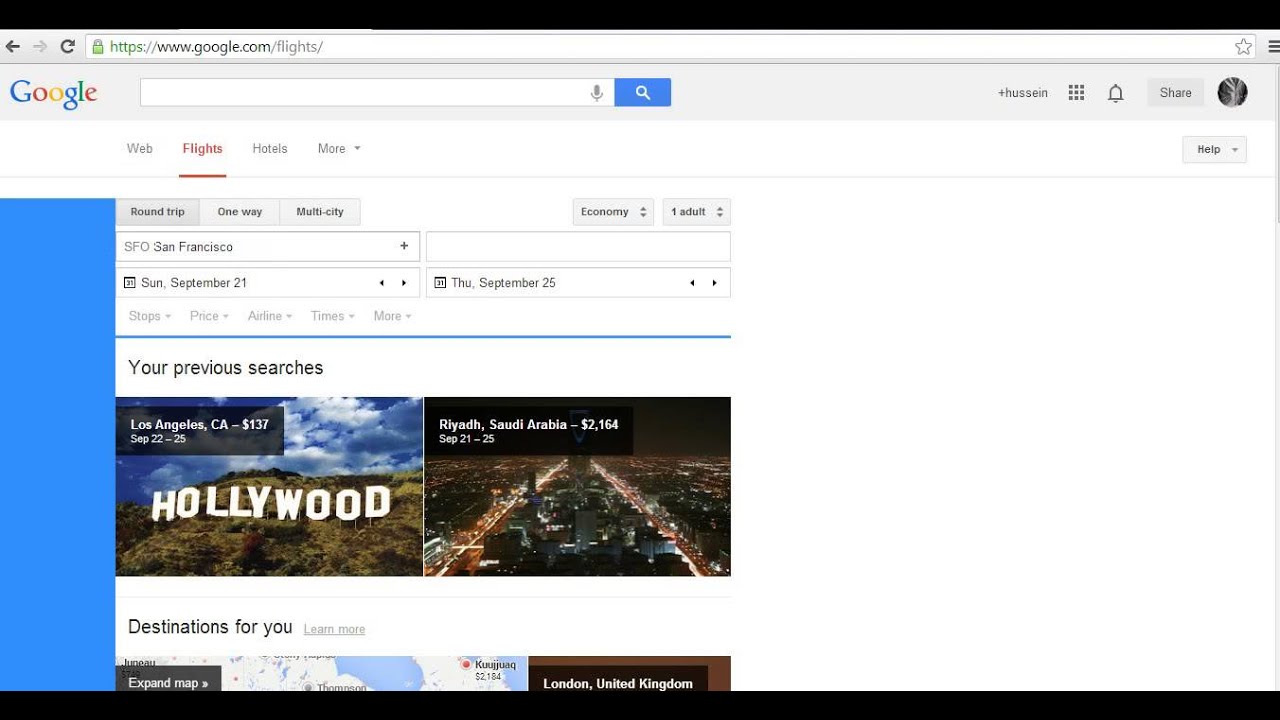The width and height of the screenshot is (1280, 720).
Task: Click the Google logo
Action: point(54,93)
